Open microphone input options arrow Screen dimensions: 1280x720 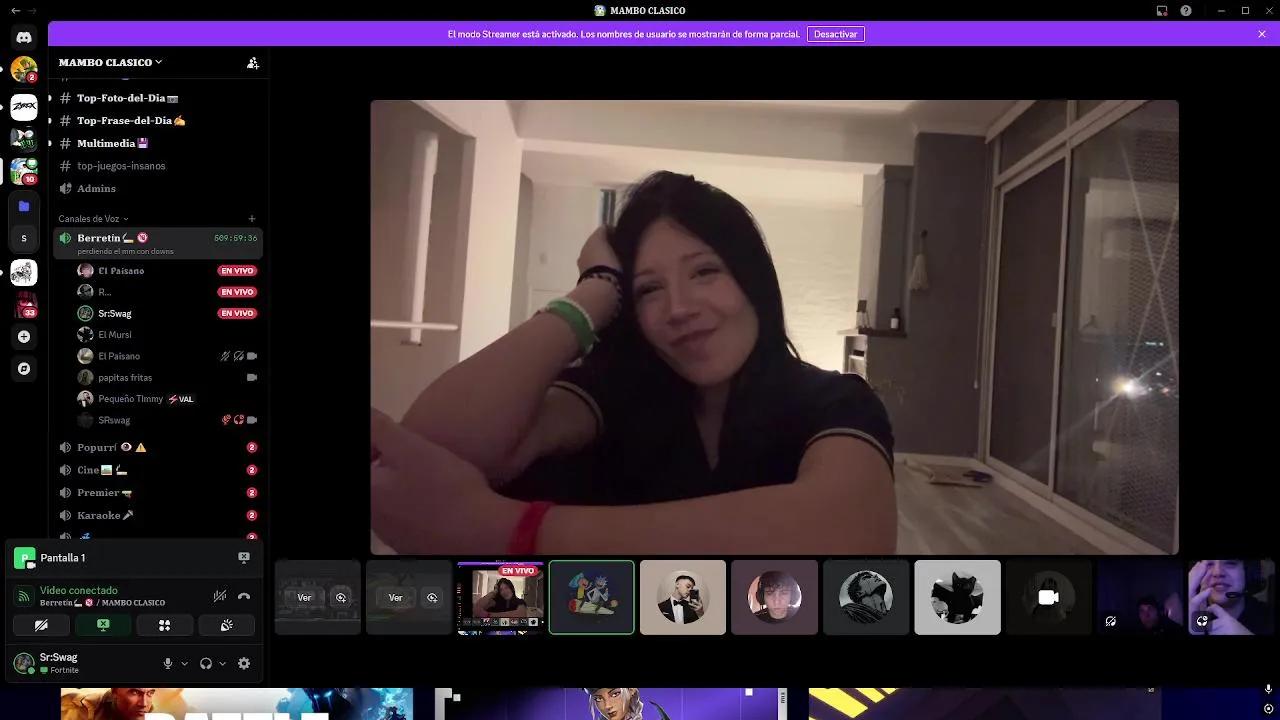(184, 663)
